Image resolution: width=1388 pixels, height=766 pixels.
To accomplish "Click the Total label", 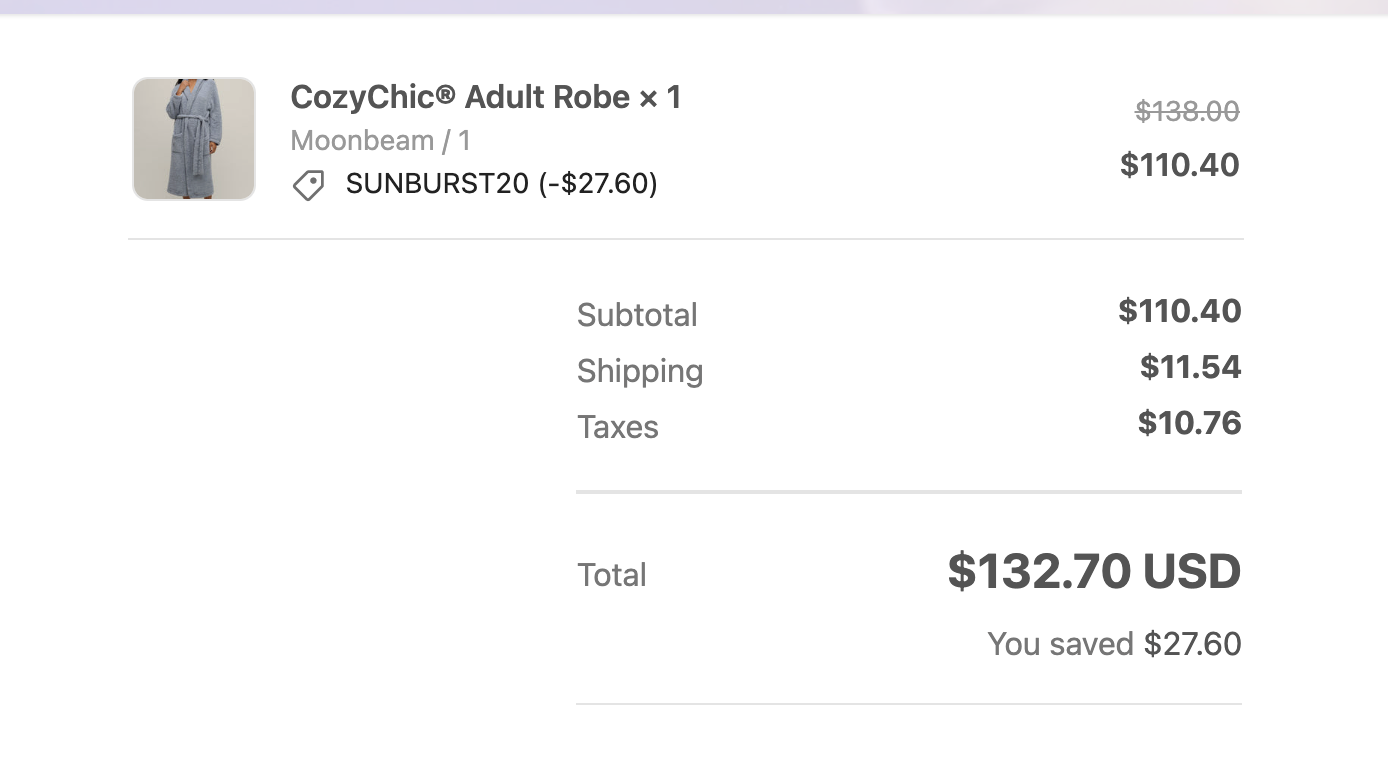I will click(x=612, y=575).
